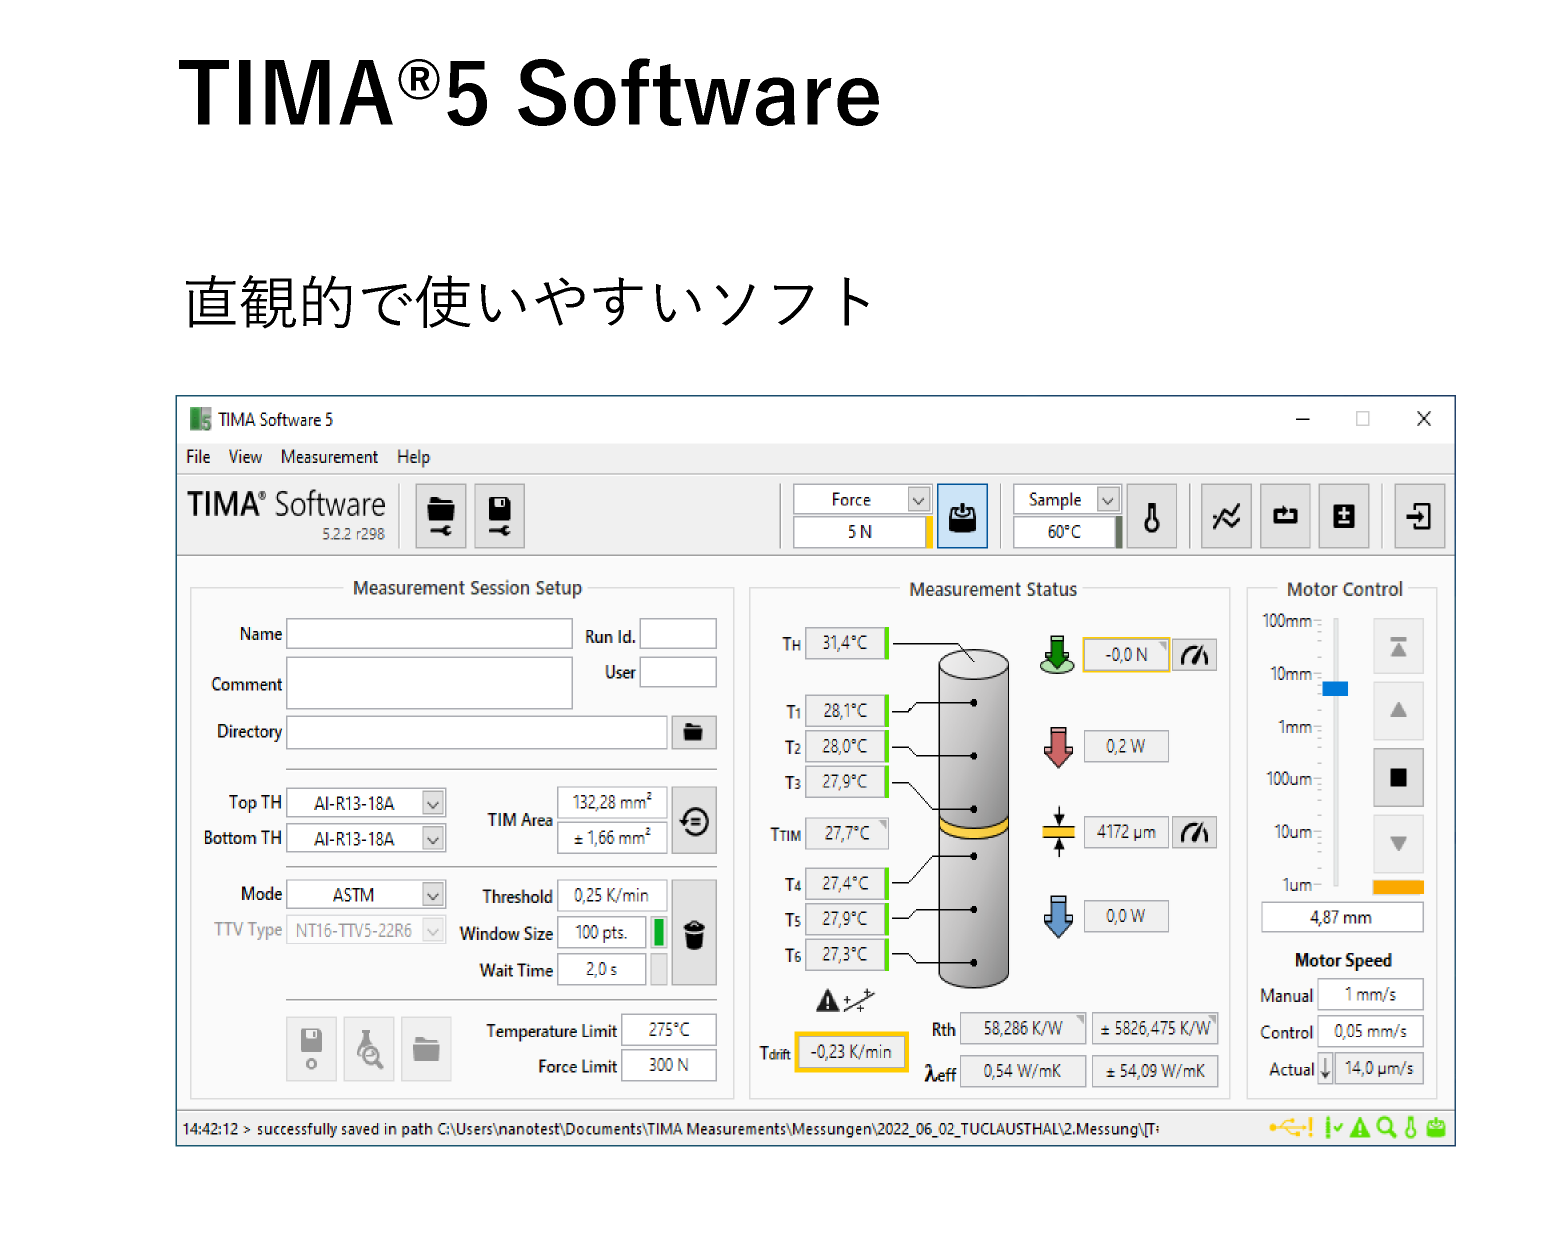The height and width of the screenshot is (1250, 1567).
Task: Click inside the Run Id field
Action: tap(678, 633)
